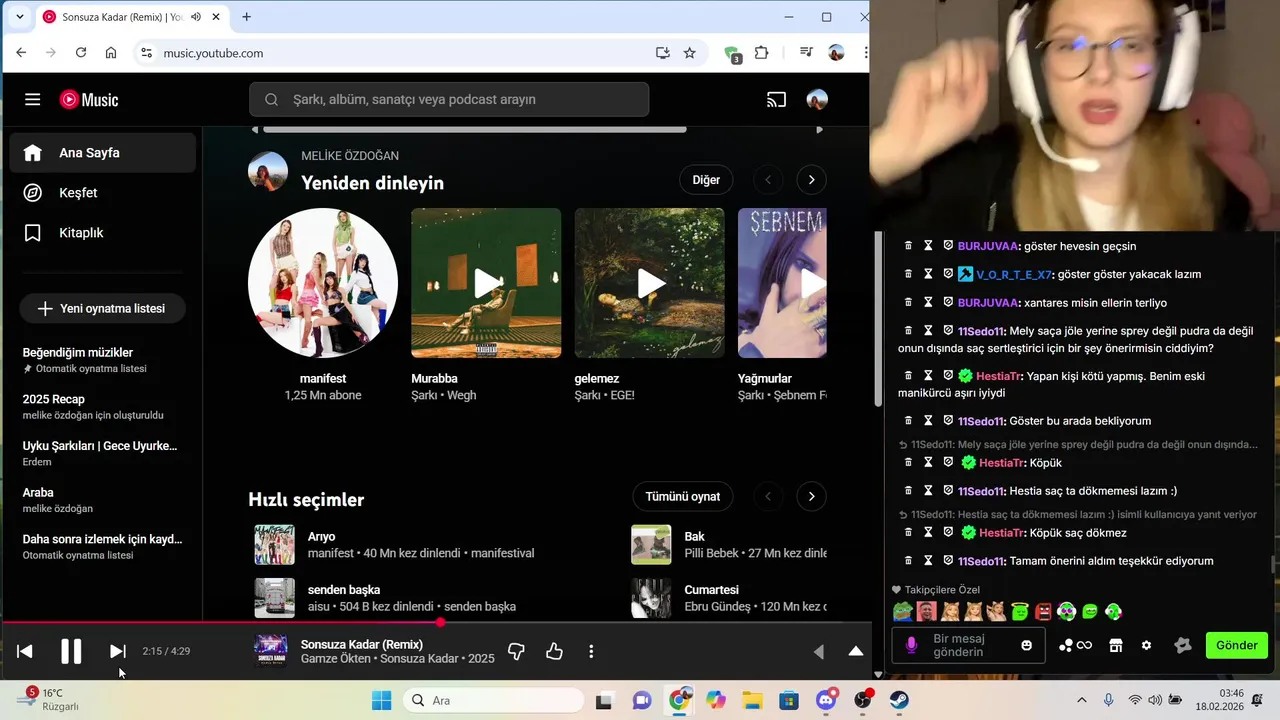Open the Cast to device icon

tap(777, 100)
